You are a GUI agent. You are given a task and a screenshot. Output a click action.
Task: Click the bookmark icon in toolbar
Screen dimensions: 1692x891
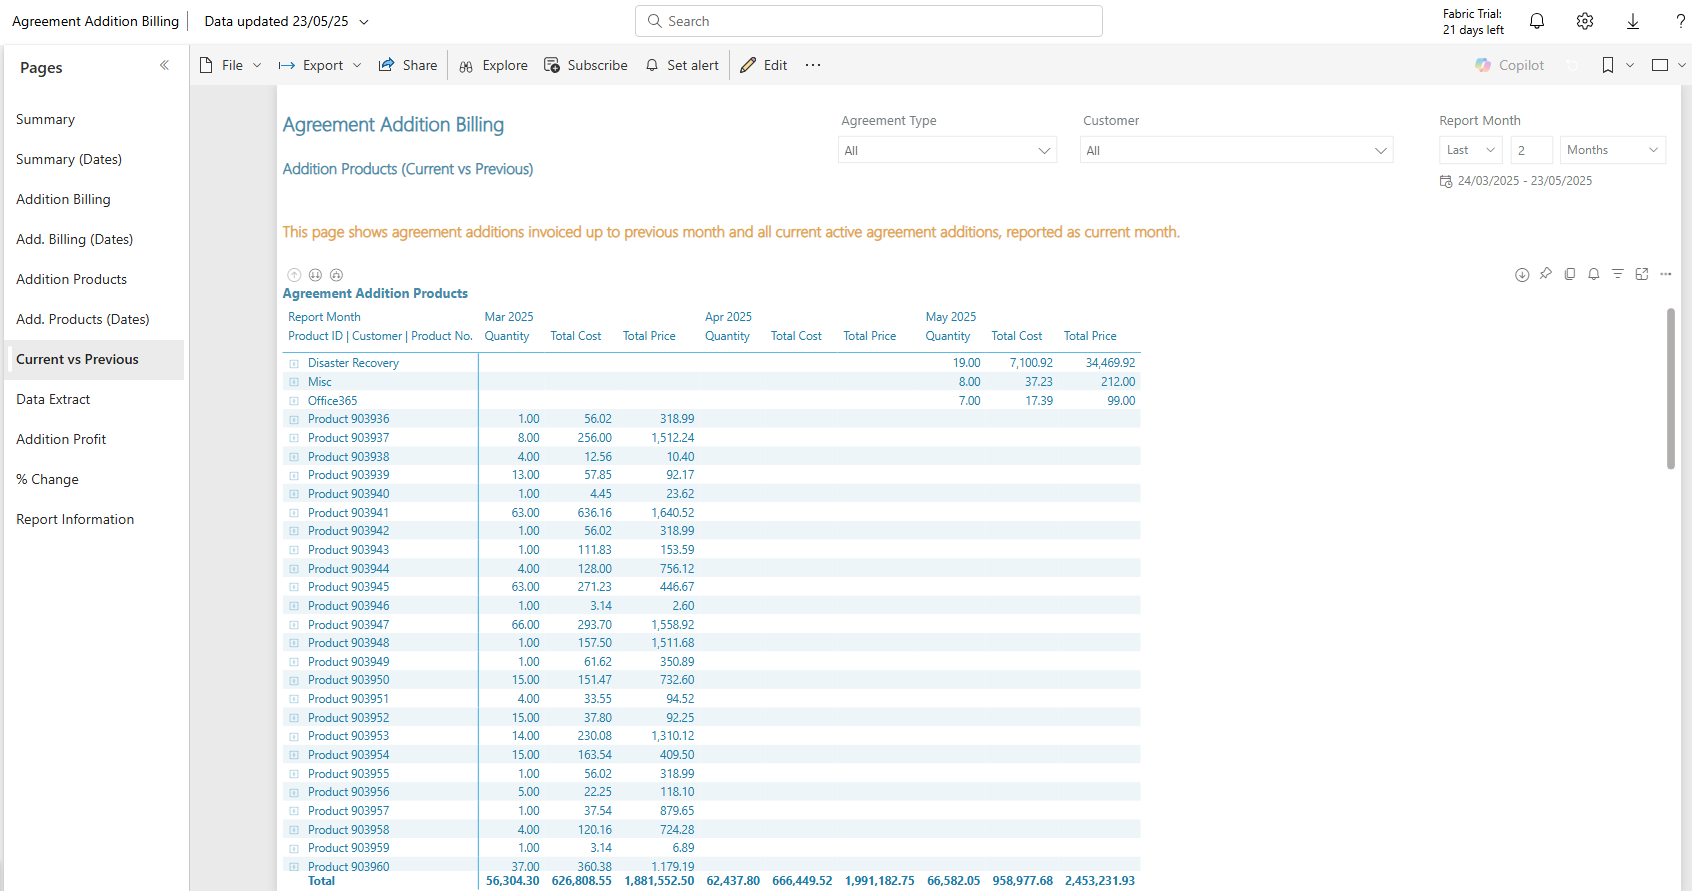point(1607,65)
